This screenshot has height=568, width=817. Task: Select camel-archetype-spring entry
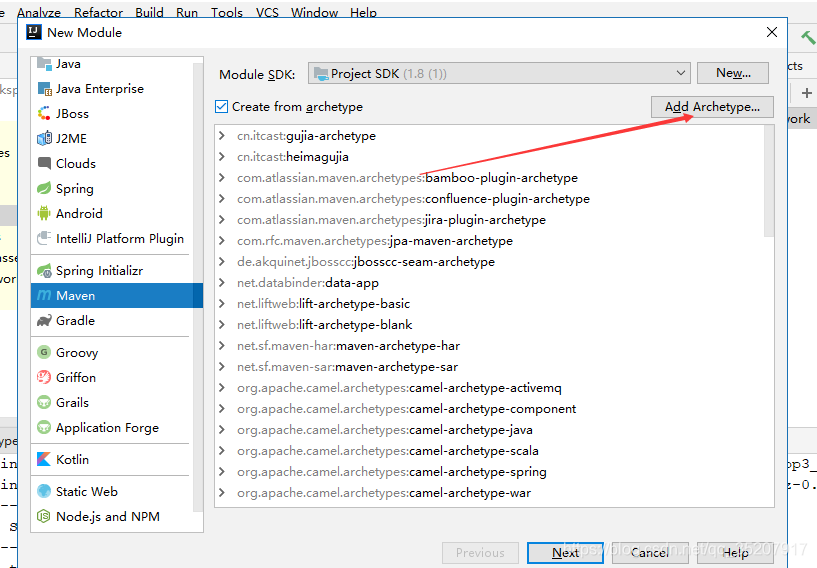(391, 472)
